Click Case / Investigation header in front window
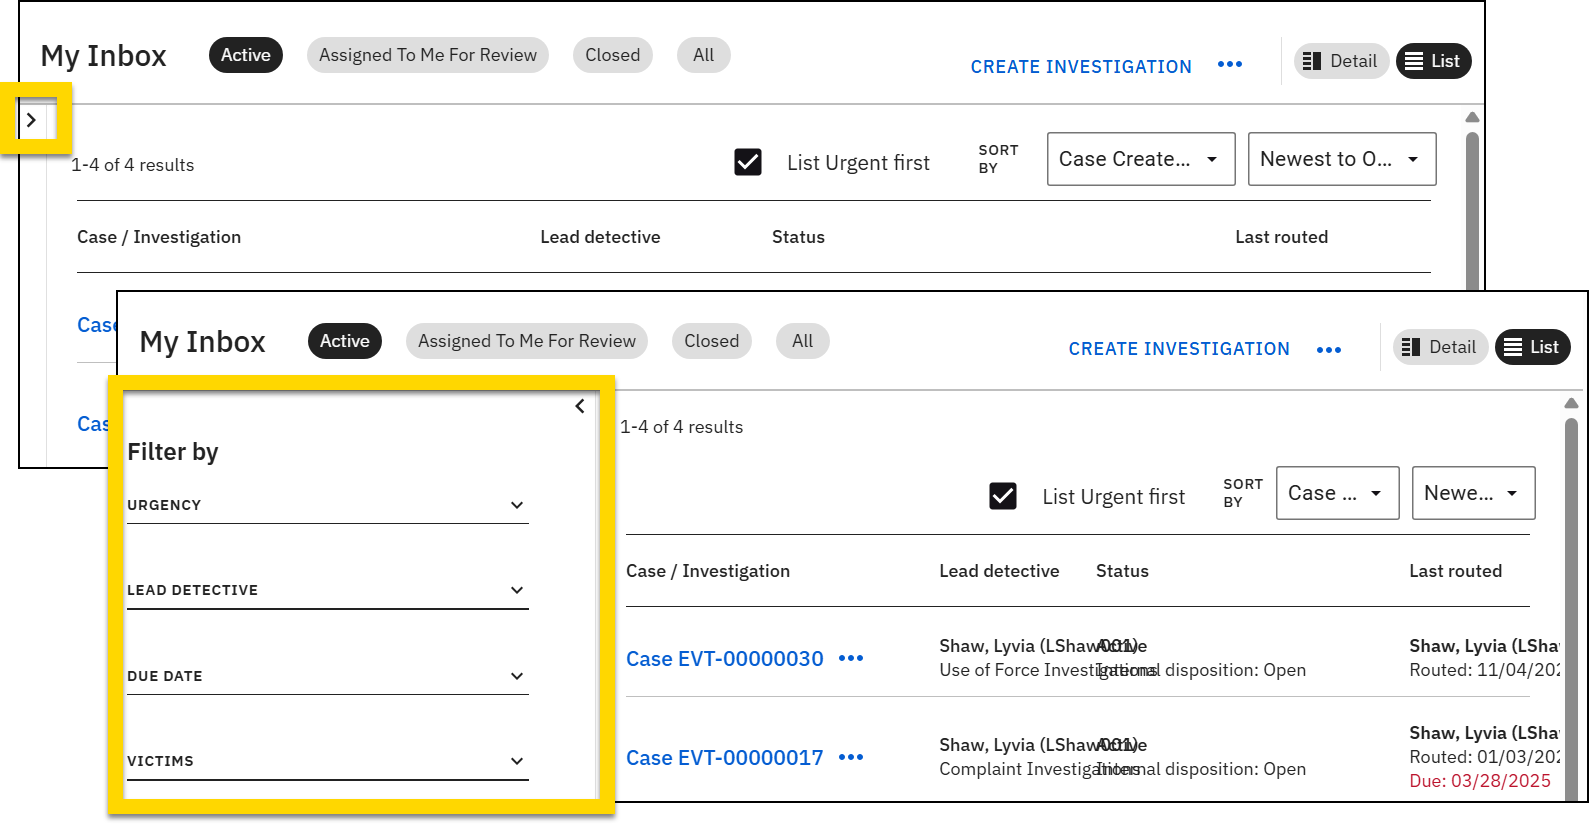The width and height of the screenshot is (1591, 824). coord(708,571)
